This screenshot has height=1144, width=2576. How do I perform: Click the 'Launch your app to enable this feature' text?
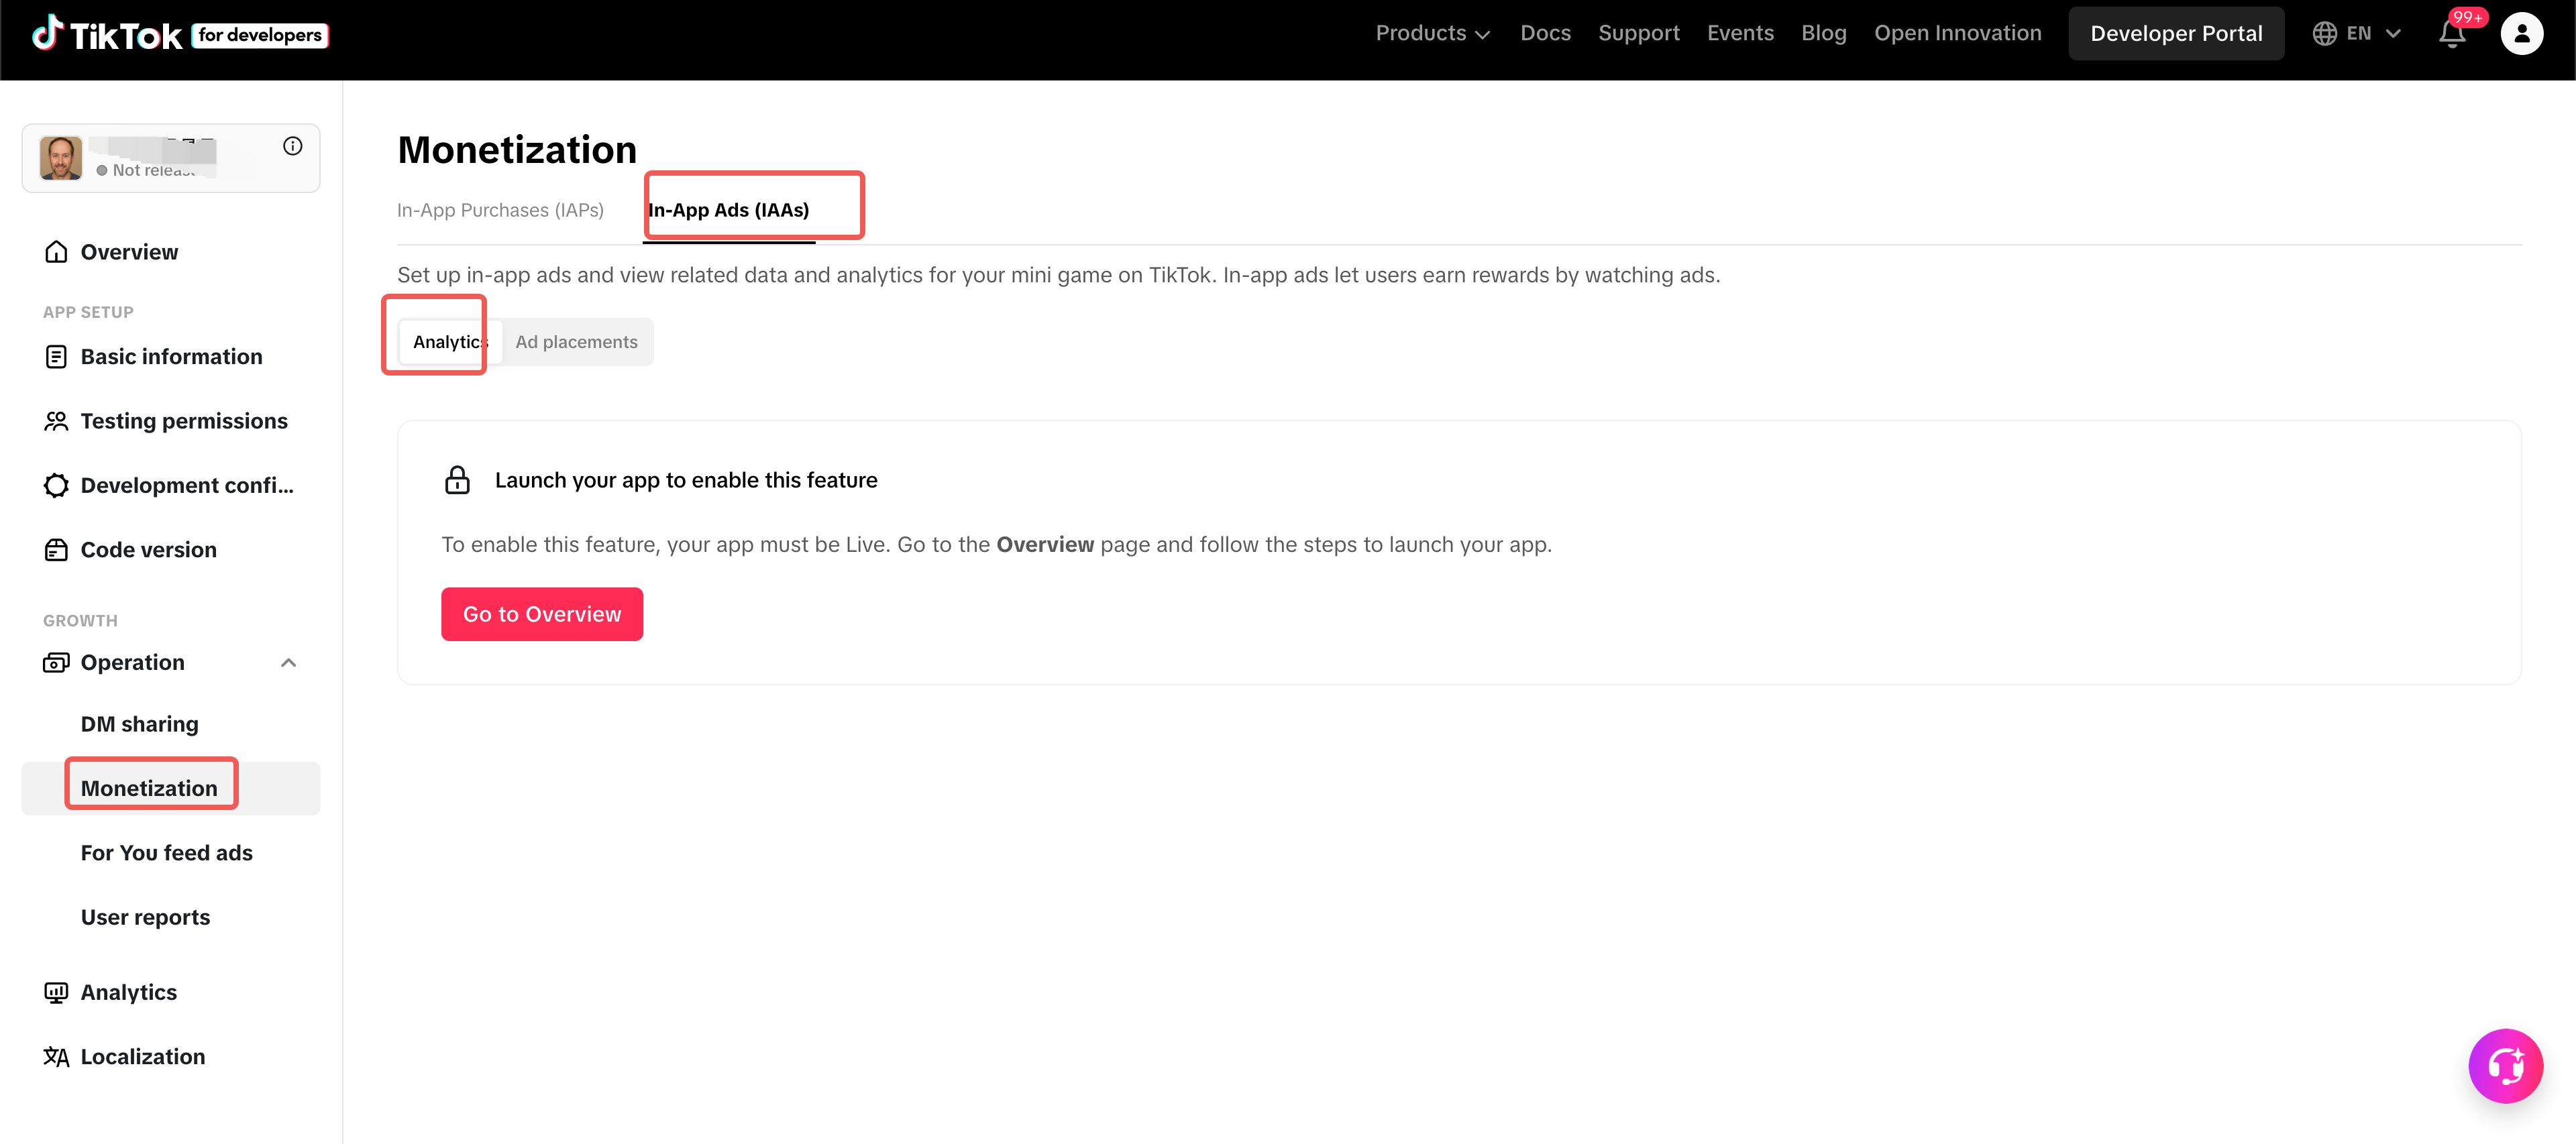click(686, 480)
